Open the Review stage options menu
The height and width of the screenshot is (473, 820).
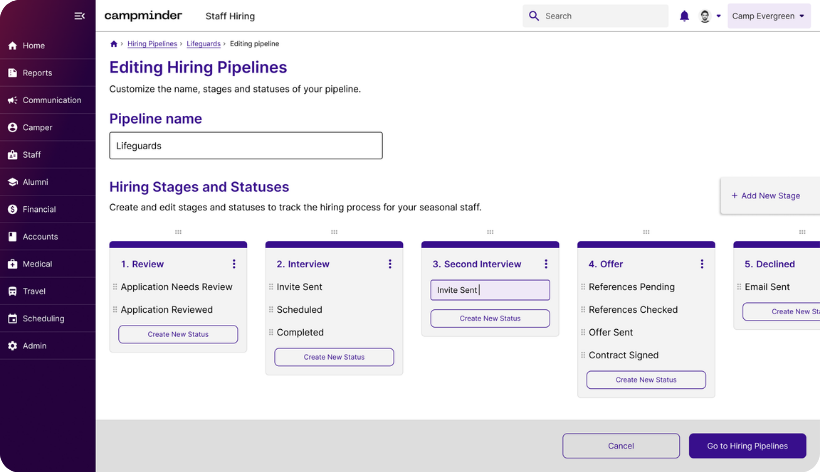click(234, 264)
